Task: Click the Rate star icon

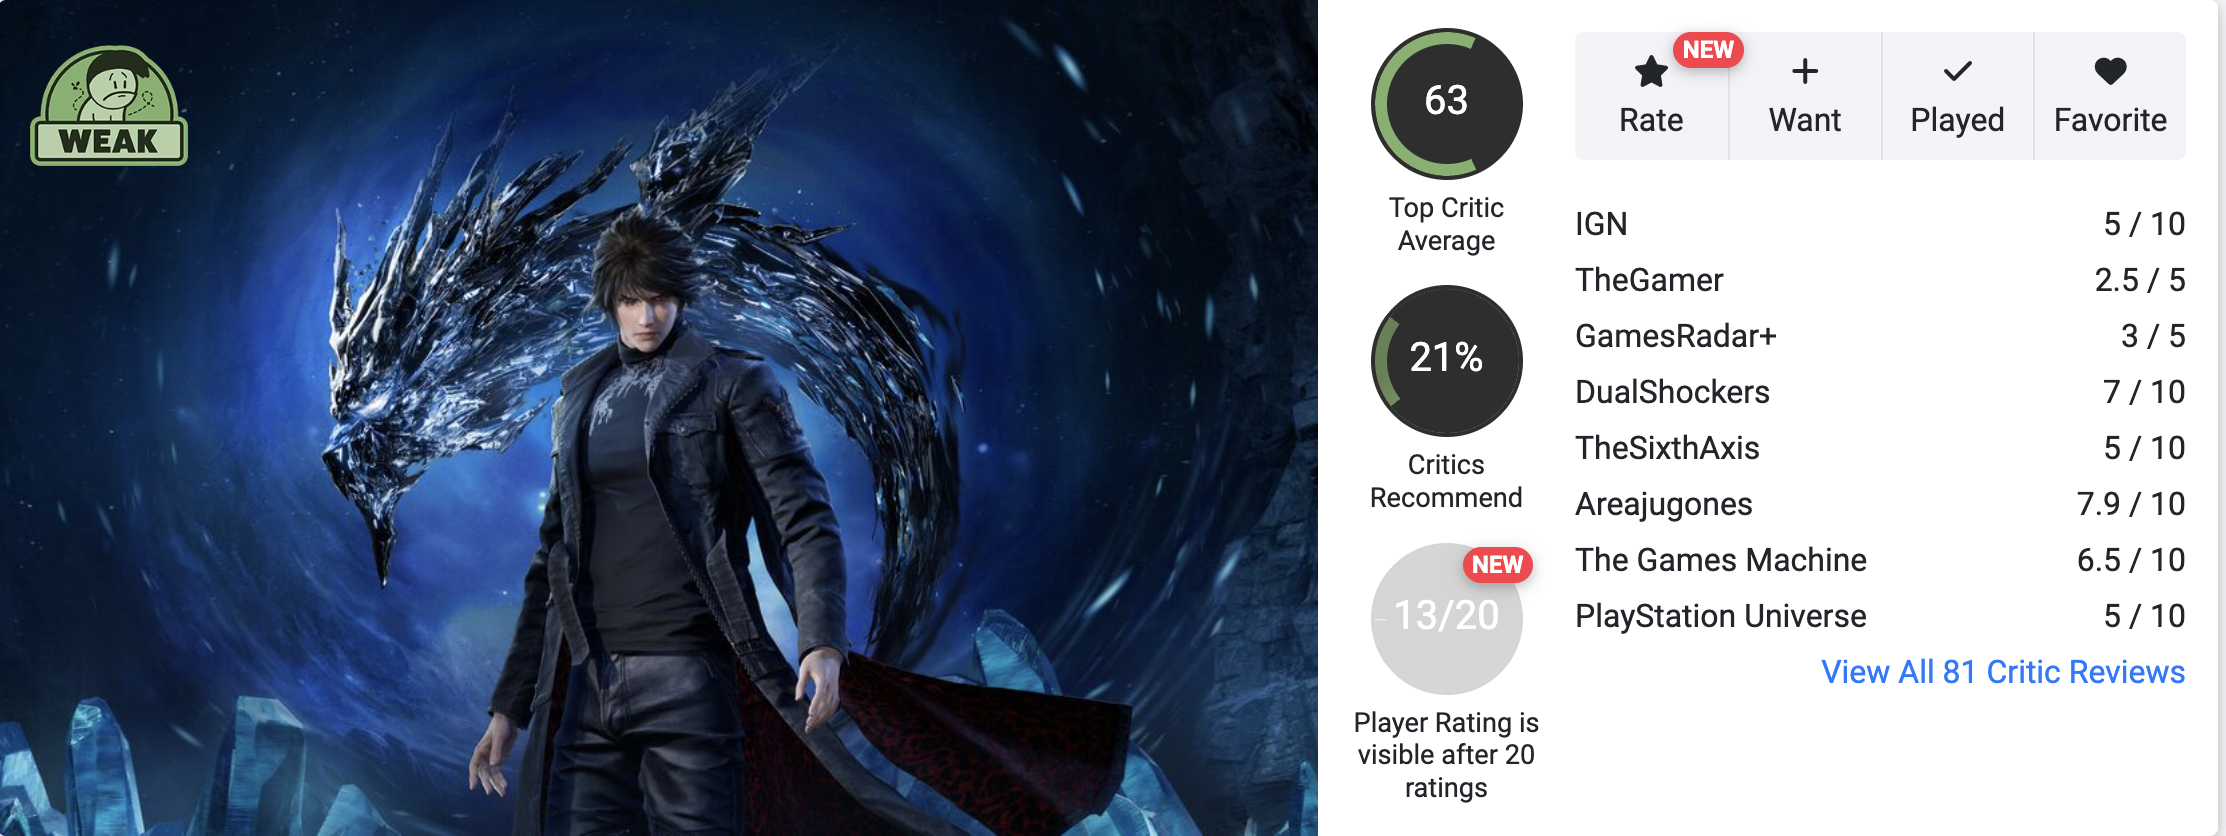Action: pyautogui.click(x=1651, y=71)
